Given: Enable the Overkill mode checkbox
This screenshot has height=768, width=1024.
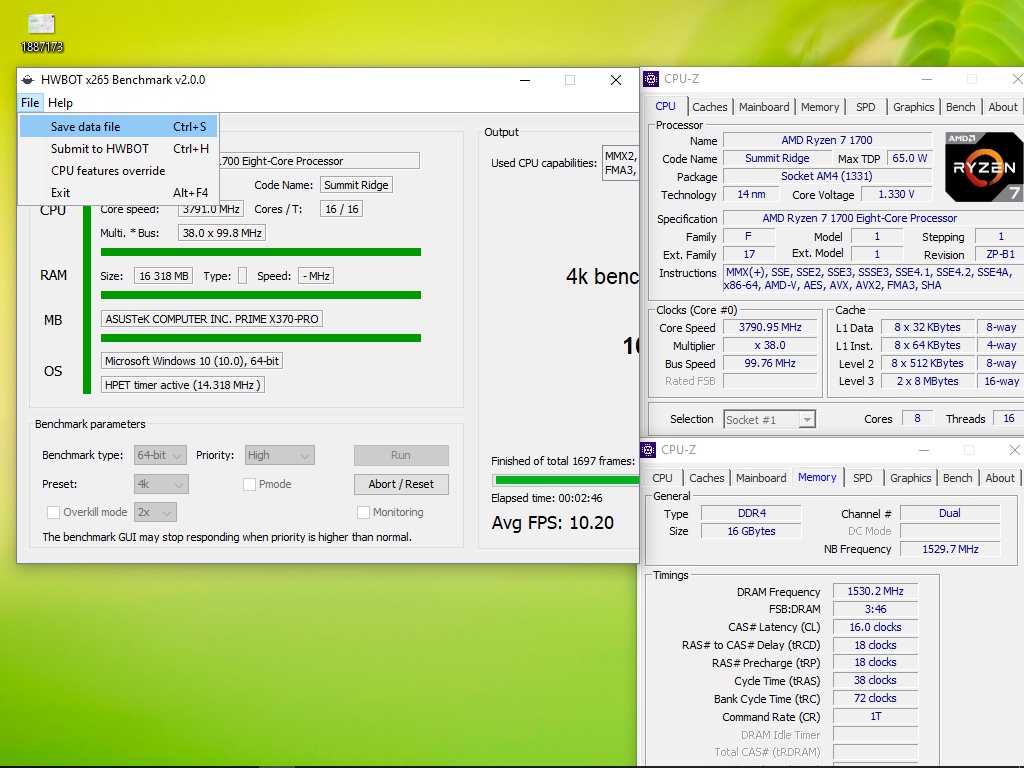Looking at the screenshot, I should pyautogui.click(x=54, y=513).
